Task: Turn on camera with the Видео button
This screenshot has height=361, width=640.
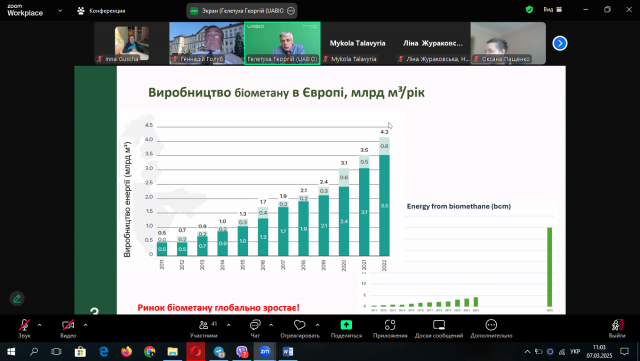Action: pyautogui.click(x=68, y=328)
